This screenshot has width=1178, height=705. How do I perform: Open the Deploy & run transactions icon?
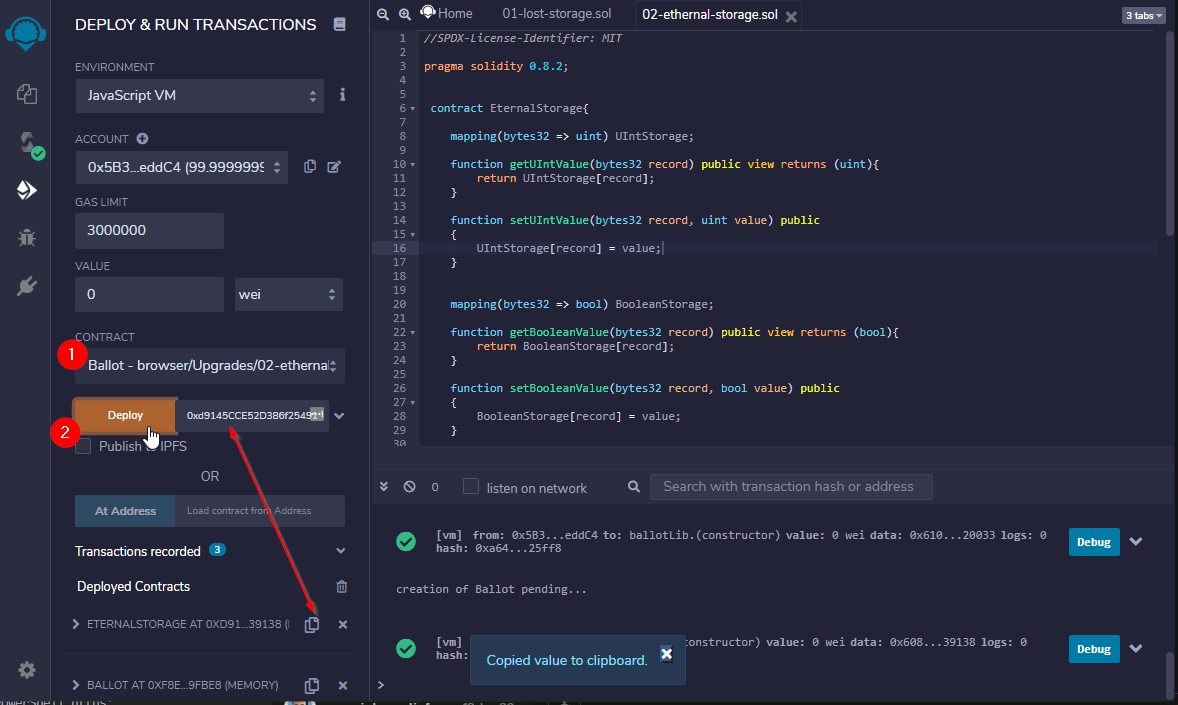[x=26, y=190]
